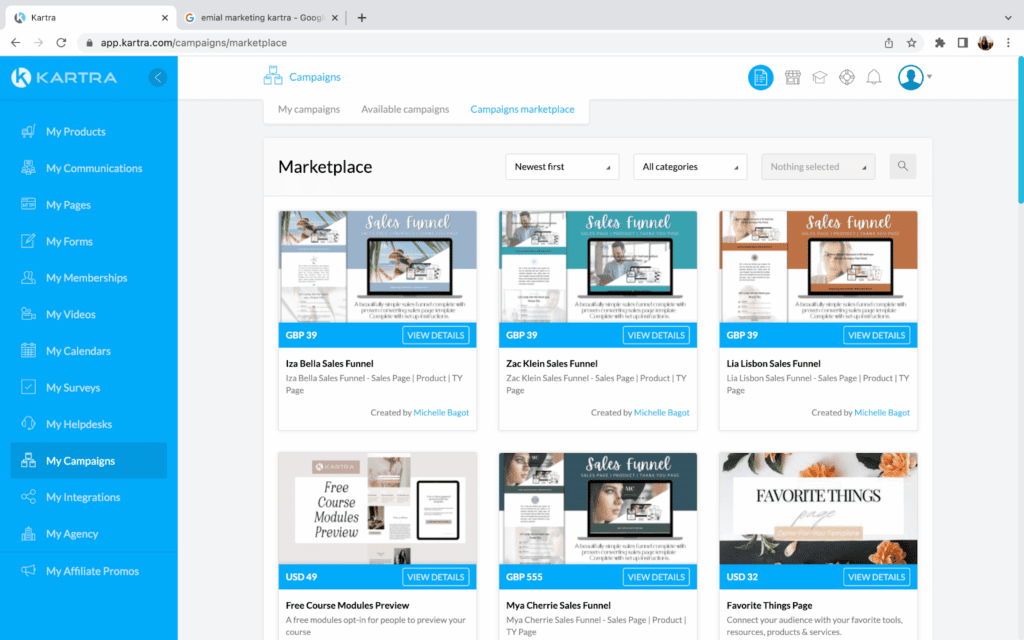Open the Newest first sort dropdown
Viewport: 1024px width, 640px height.
(x=562, y=167)
